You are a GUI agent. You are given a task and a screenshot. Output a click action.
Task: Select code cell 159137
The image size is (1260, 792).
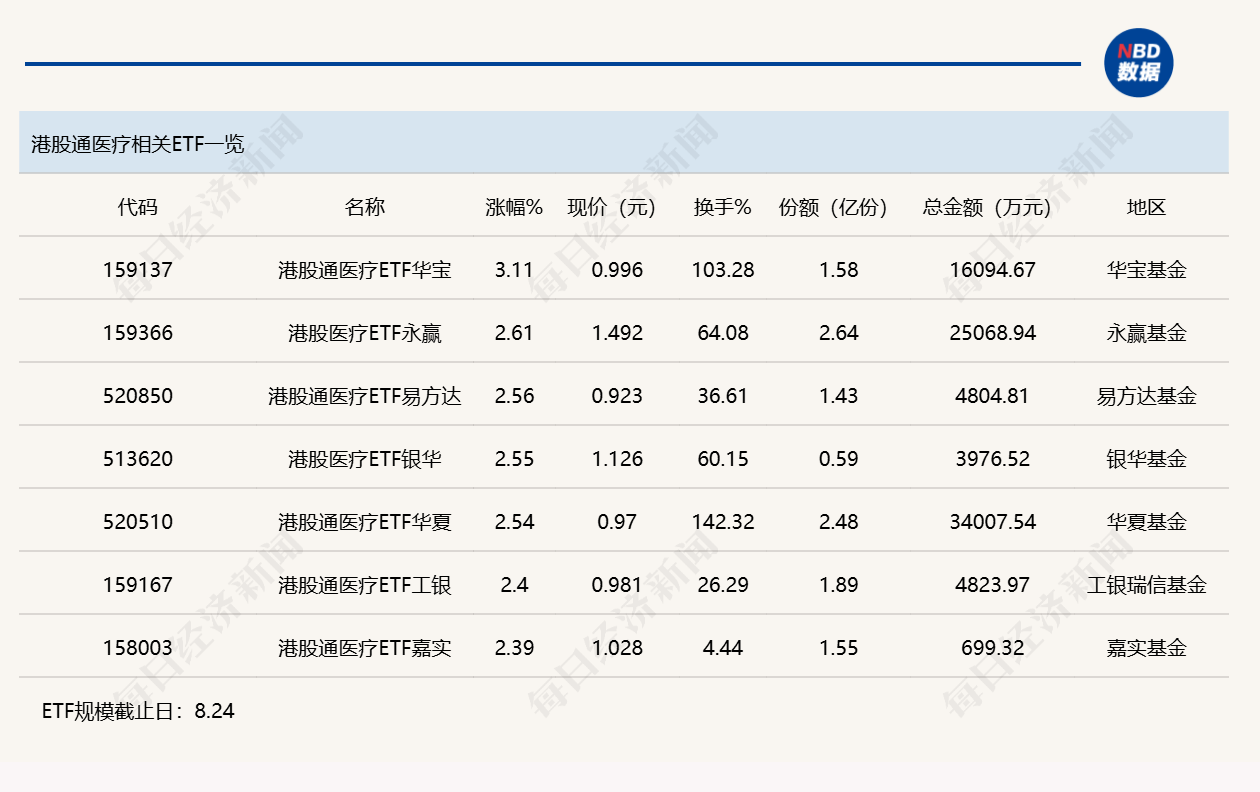point(138,270)
